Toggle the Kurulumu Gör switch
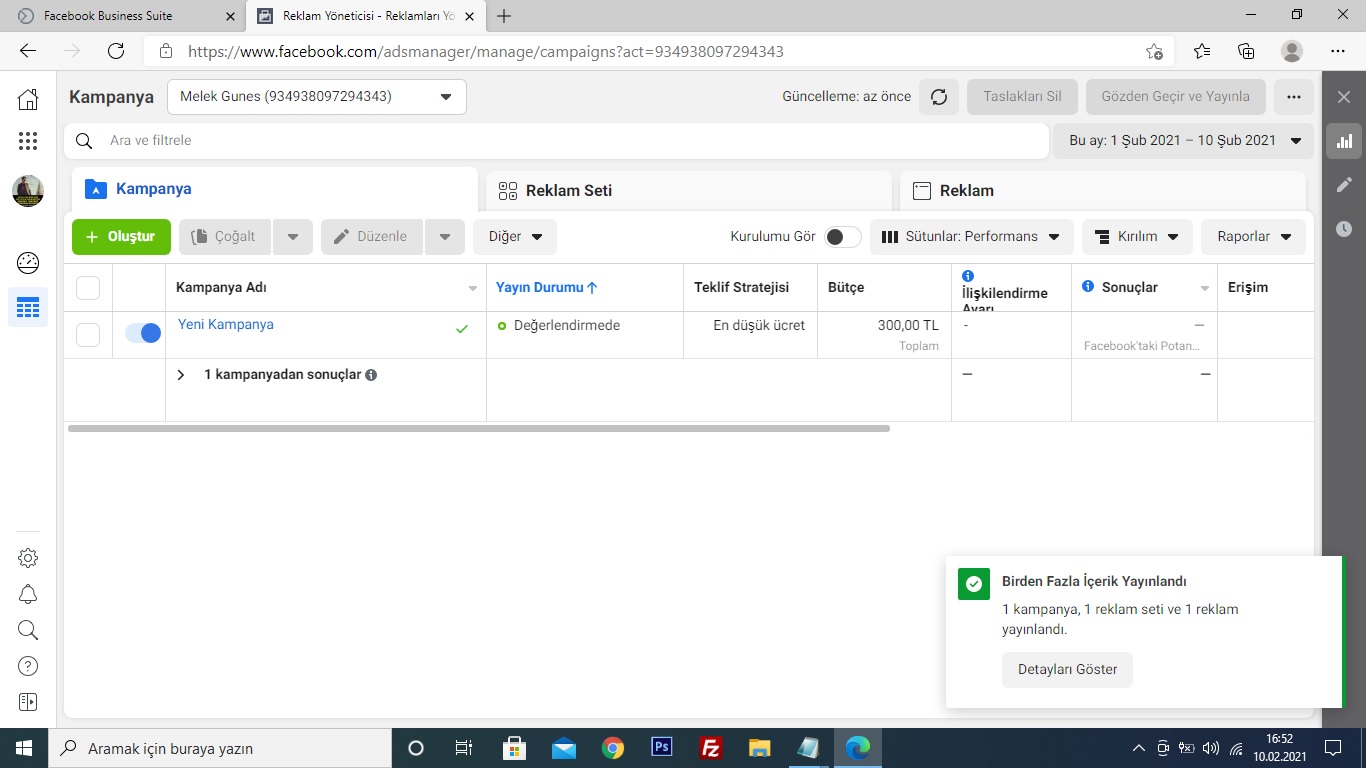This screenshot has width=1366, height=768. (x=842, y=237)
